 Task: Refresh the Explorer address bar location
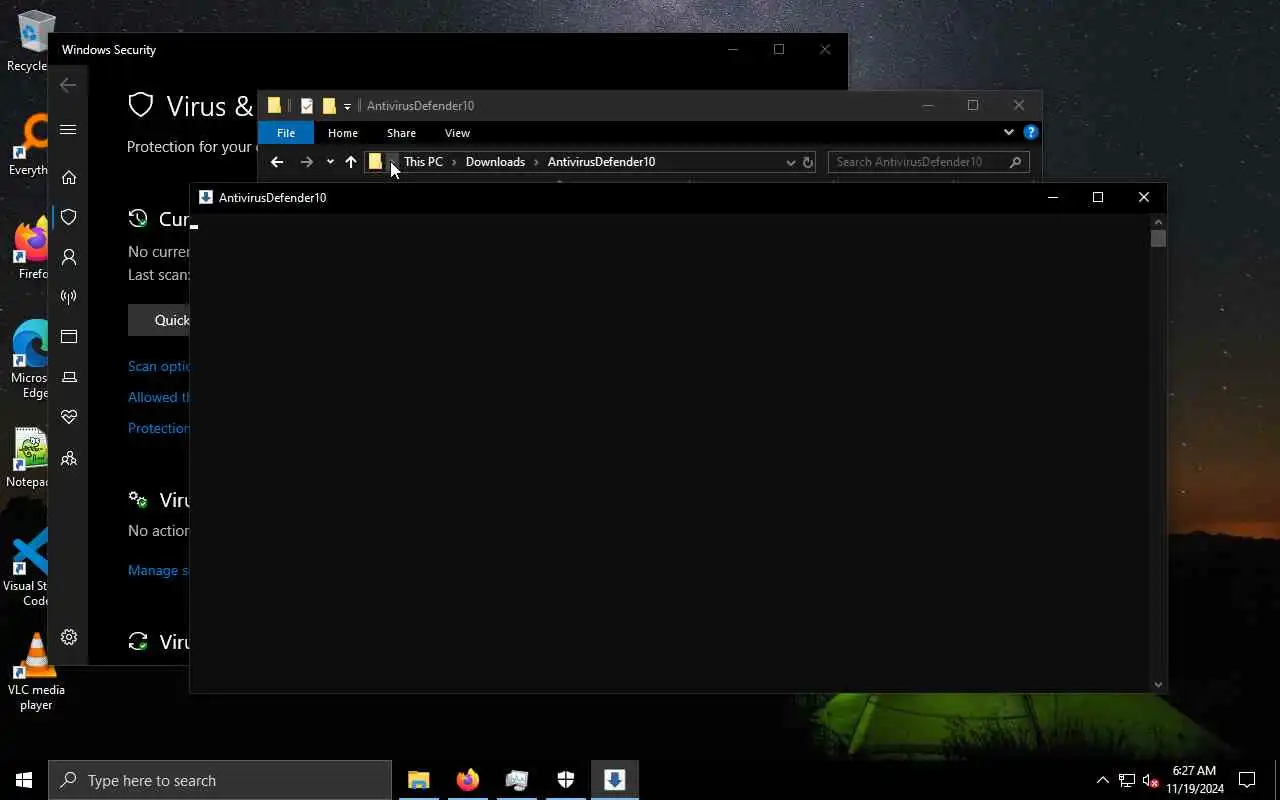pyautogui.click(x=808, y=162)
